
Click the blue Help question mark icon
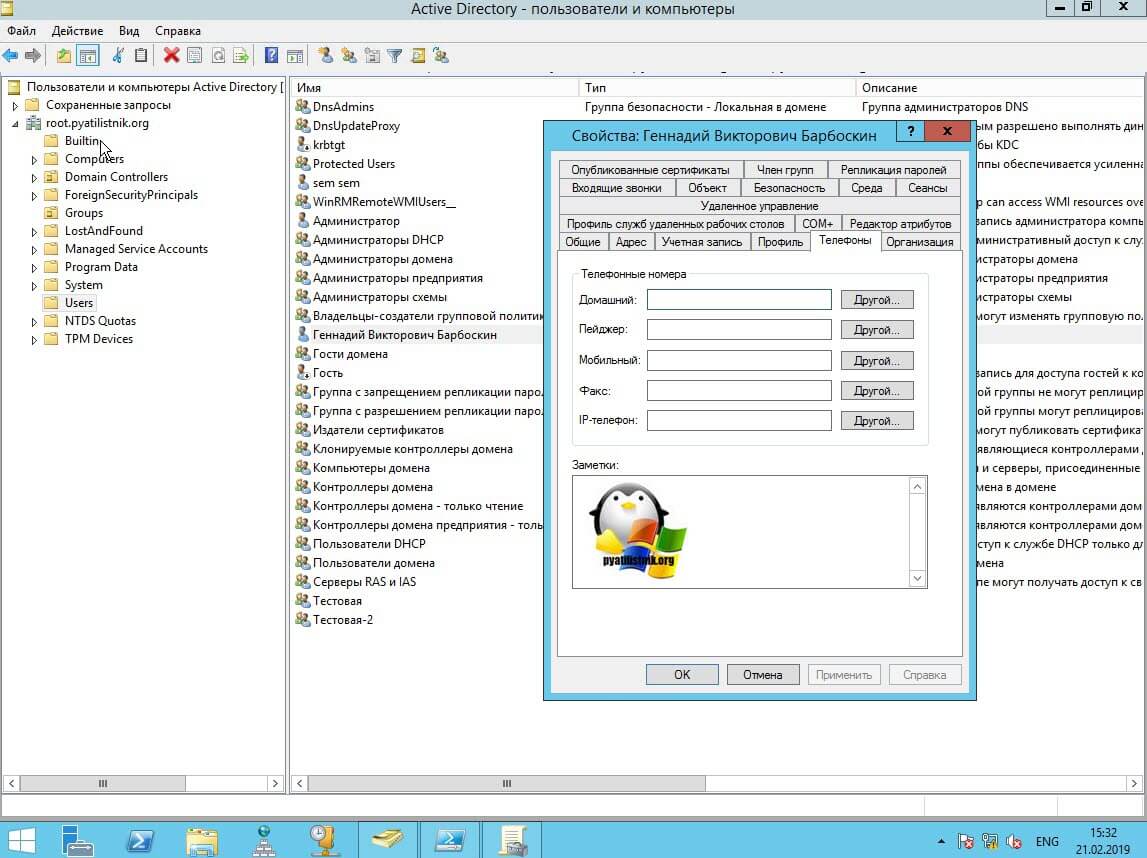click(271, 56)
